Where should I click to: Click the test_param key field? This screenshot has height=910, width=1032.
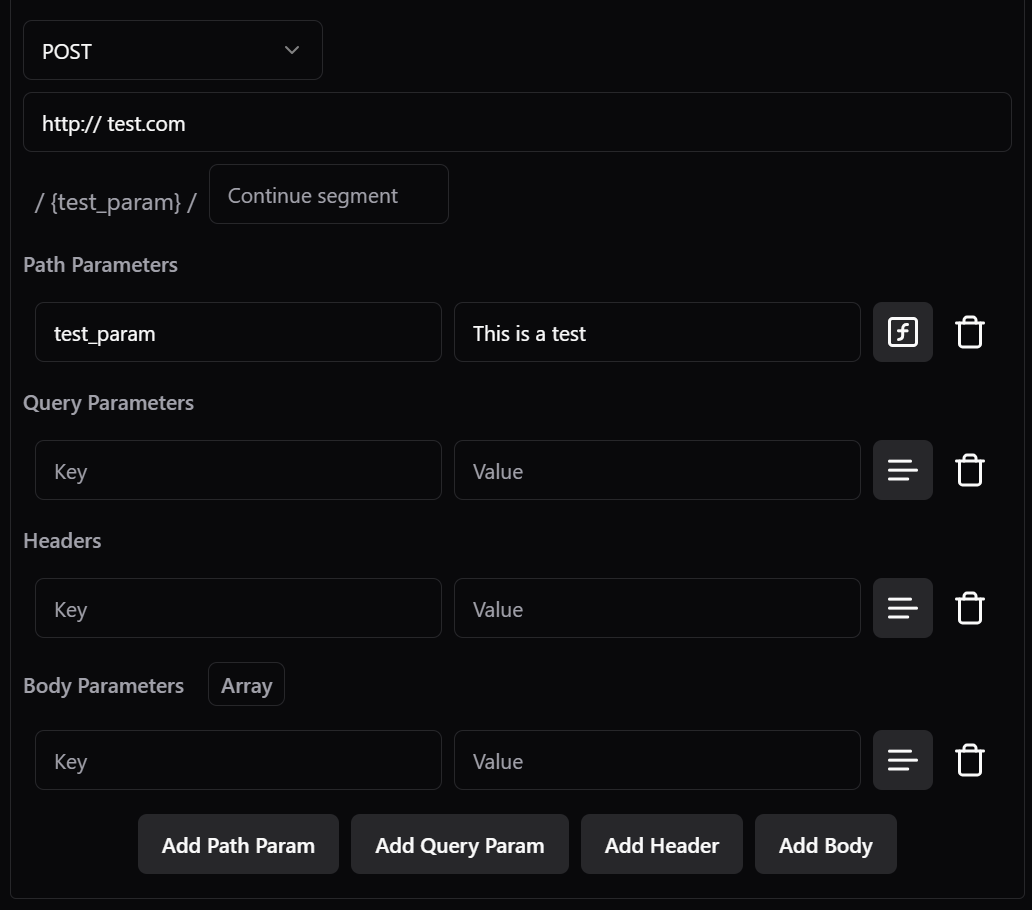click(x=238, y=333)
